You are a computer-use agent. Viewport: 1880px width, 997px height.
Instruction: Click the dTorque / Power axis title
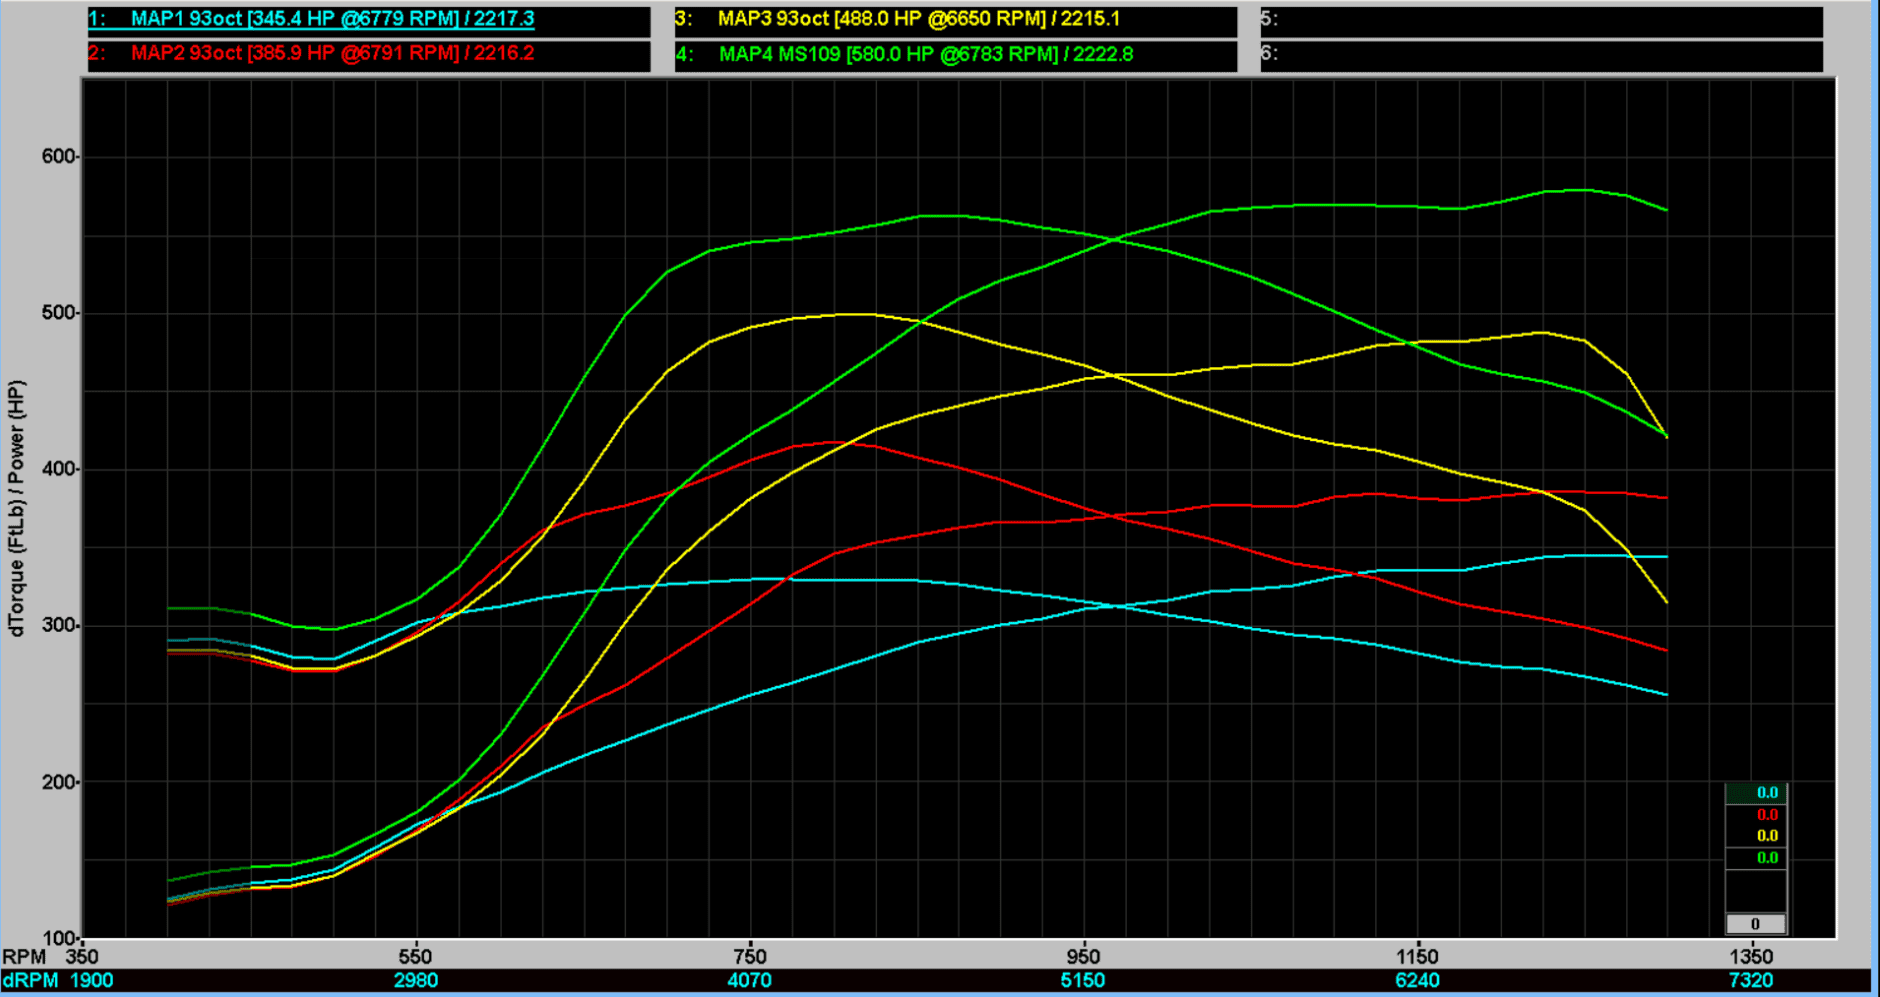click(x=16, y=508)
